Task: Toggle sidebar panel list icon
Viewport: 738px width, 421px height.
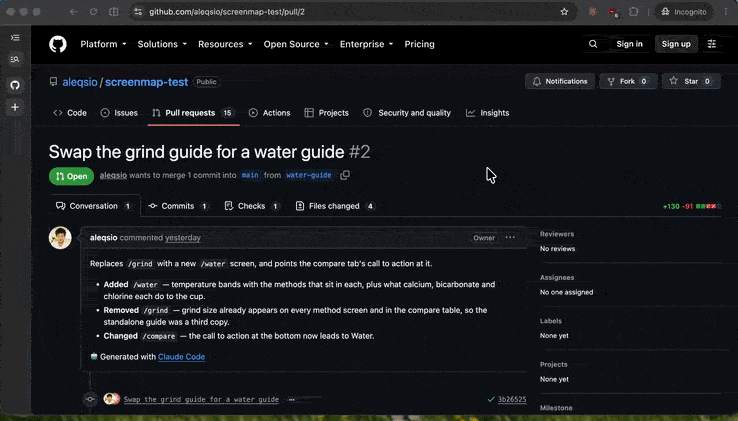Action: (15, 38)
